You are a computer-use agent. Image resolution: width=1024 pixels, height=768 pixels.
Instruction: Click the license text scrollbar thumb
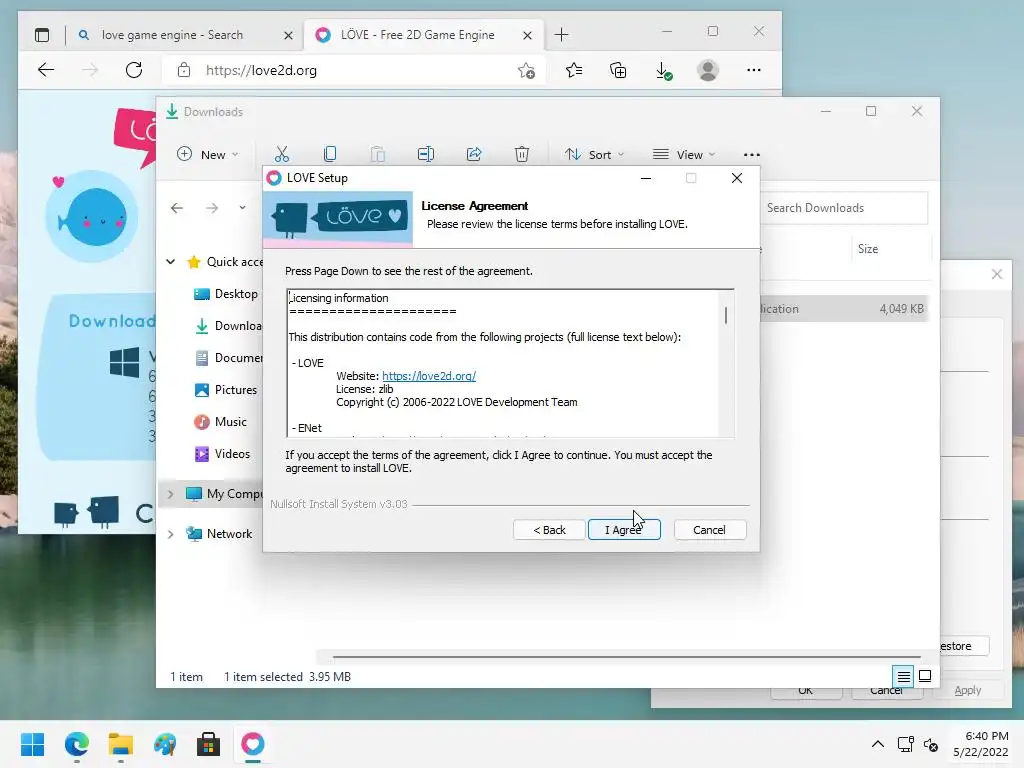click(x=726, y=315)
